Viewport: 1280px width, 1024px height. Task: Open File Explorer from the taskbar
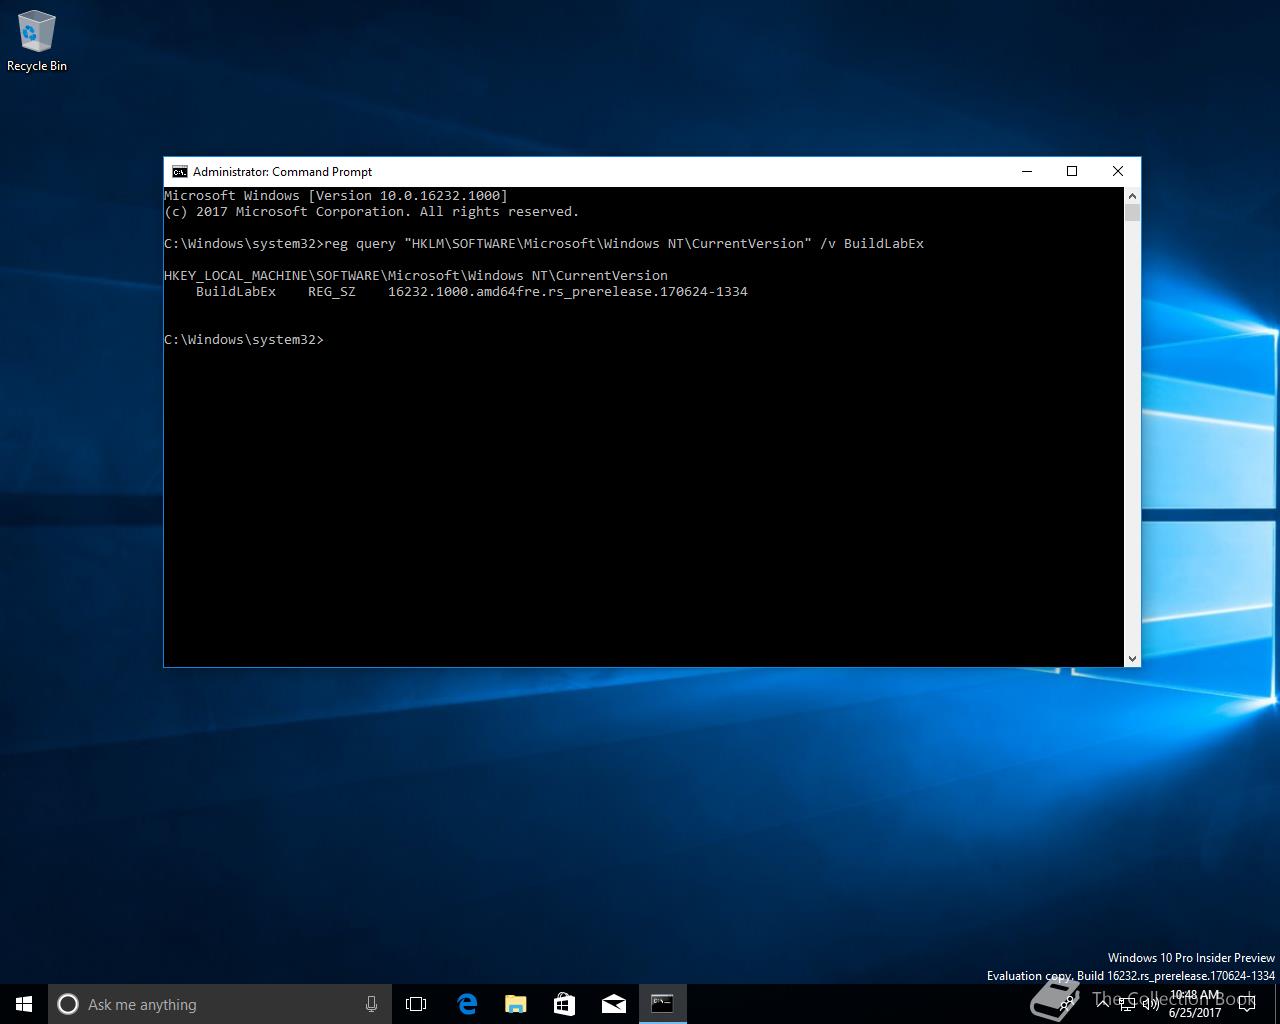coord(516,1004)
